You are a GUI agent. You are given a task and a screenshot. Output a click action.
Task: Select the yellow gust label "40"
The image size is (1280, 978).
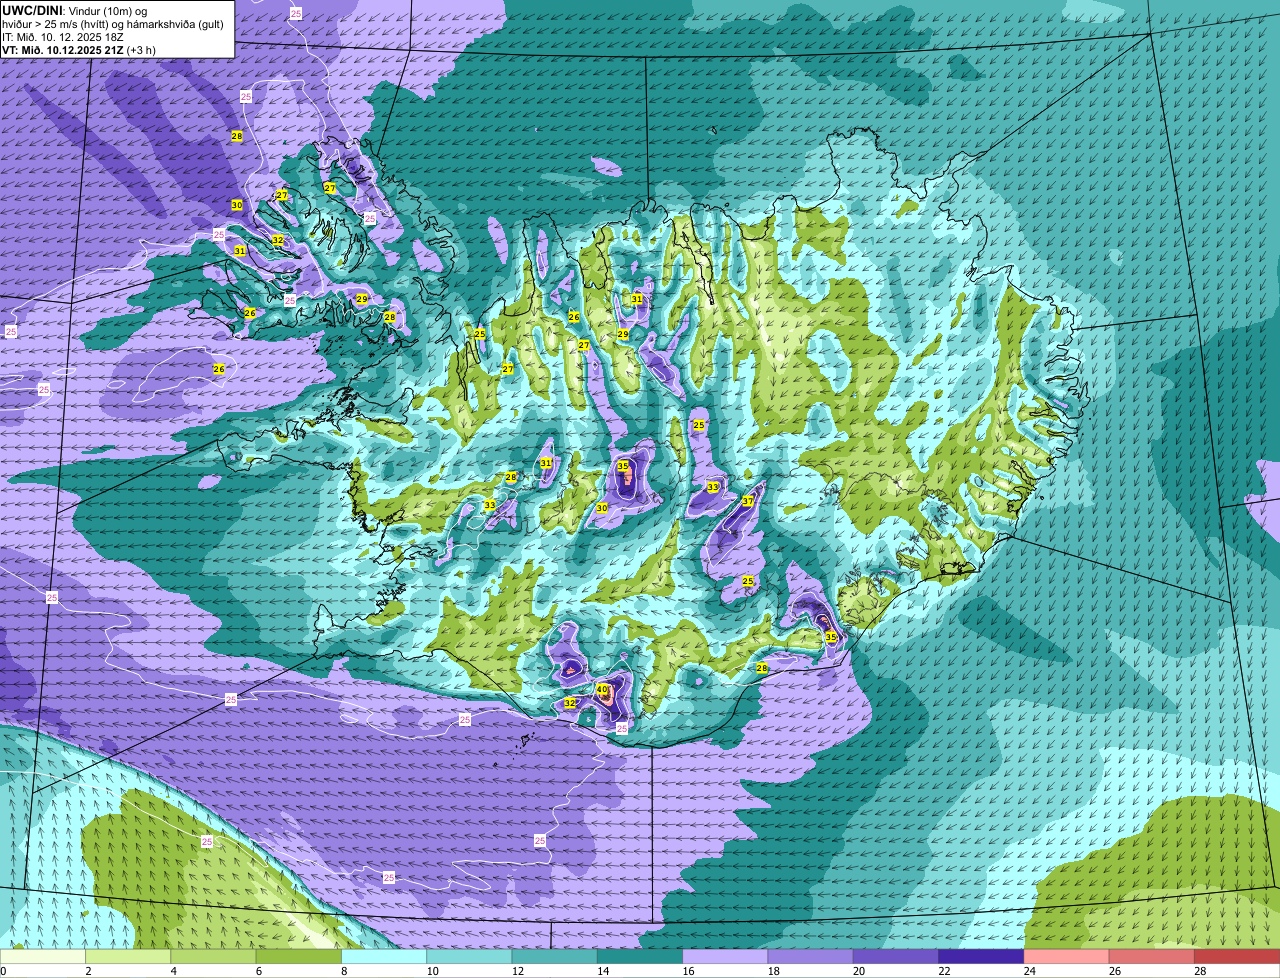(x=602, y=689)
